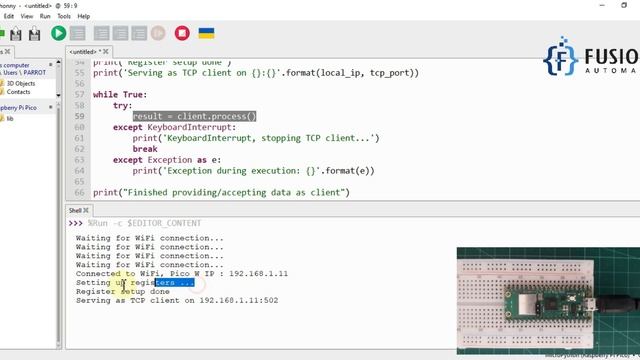Click the Ukraine flag toolbar icon
The height and width of the screenshot is (360, 640).
[206, 33]
